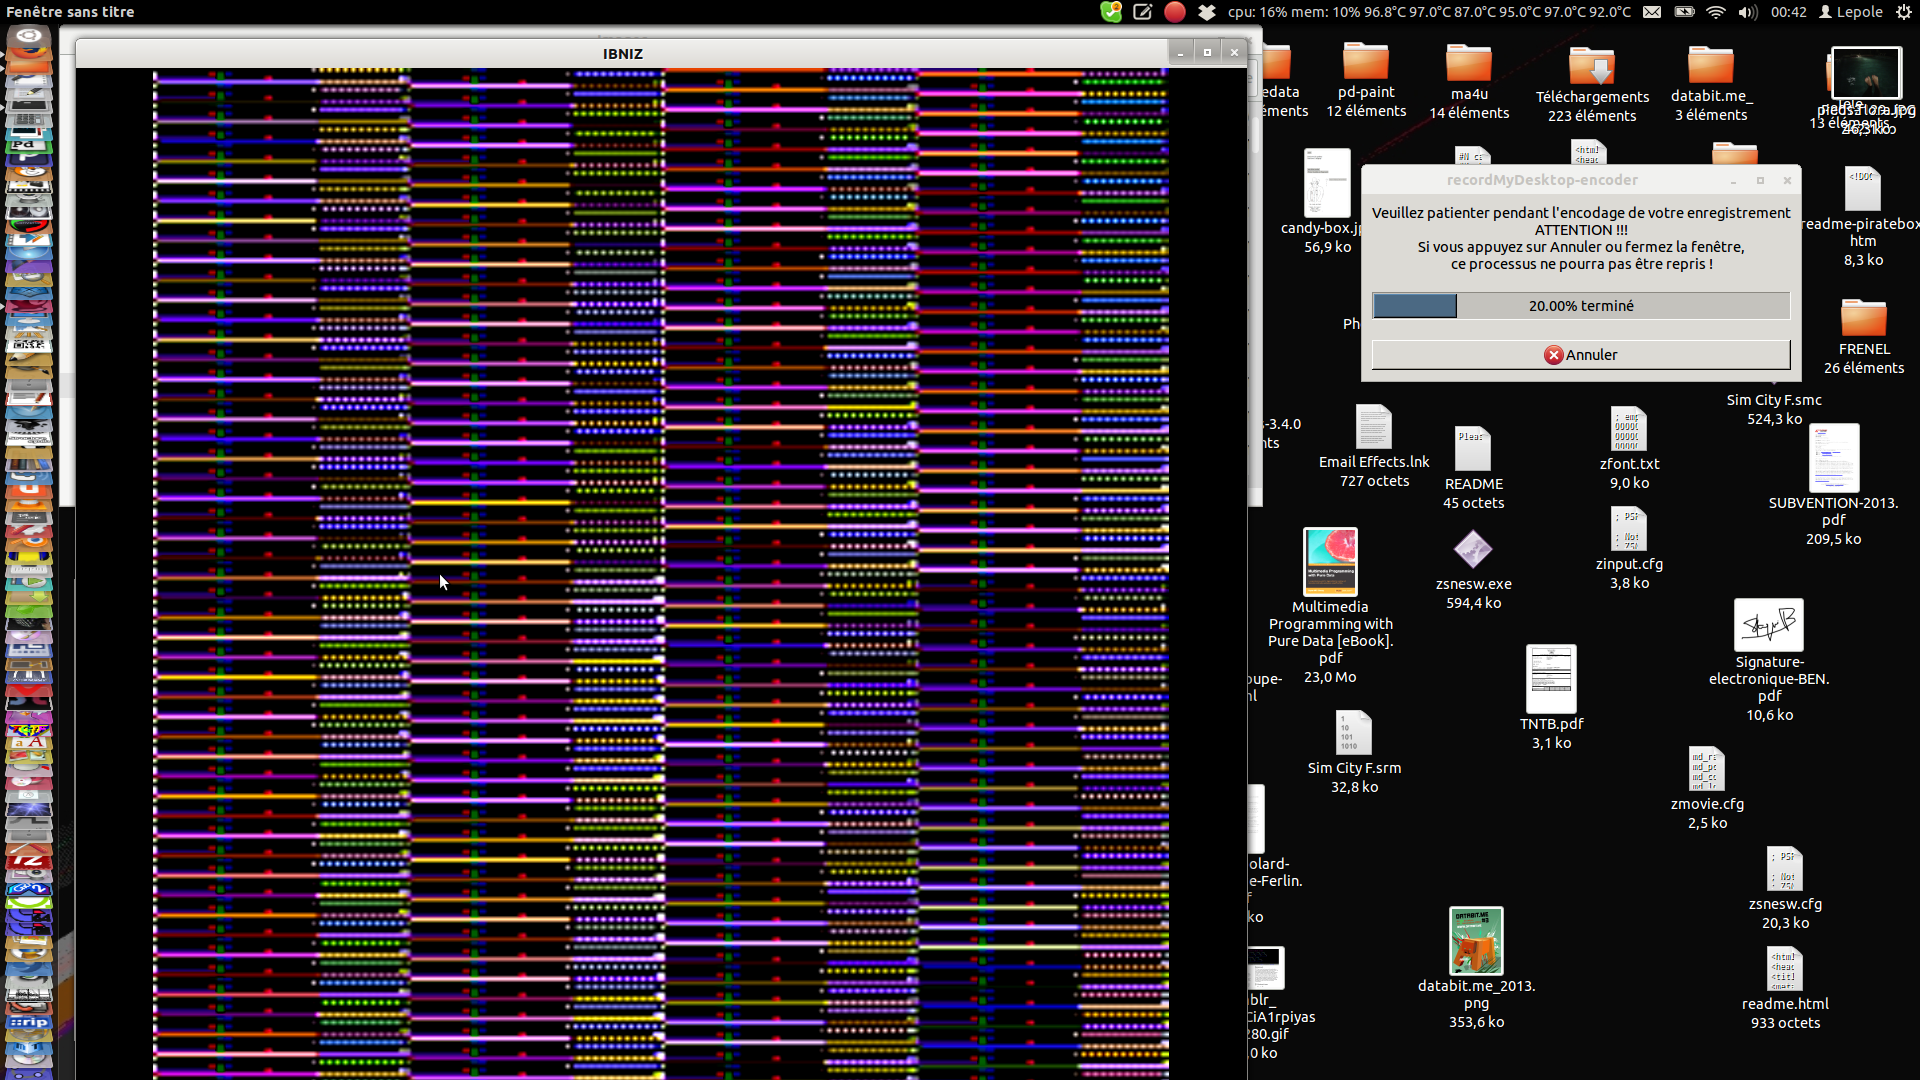Open the mail envelope indicator

click(x=1652, y=12)
